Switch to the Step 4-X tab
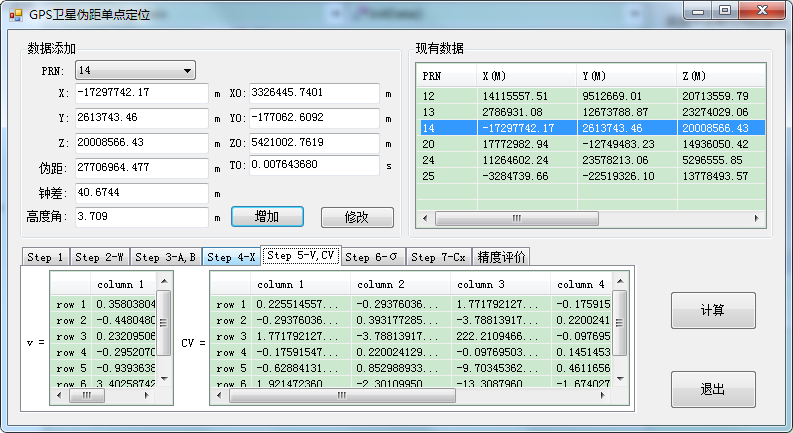The width and height of the screenshot is (793, 433). coord(231,257)
